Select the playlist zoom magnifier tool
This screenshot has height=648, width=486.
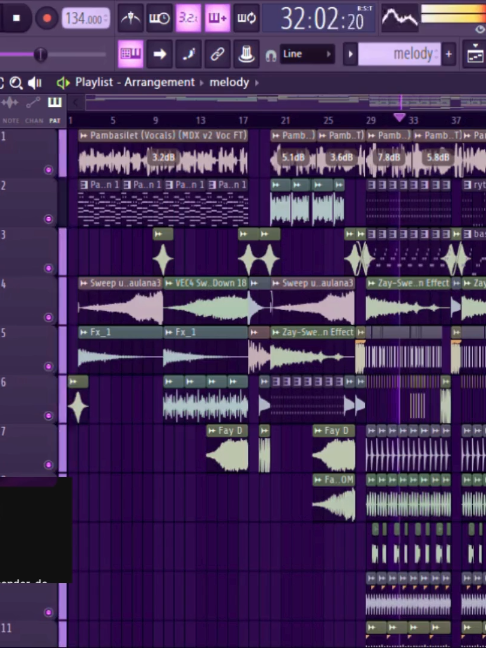click(x=16, y=83)
